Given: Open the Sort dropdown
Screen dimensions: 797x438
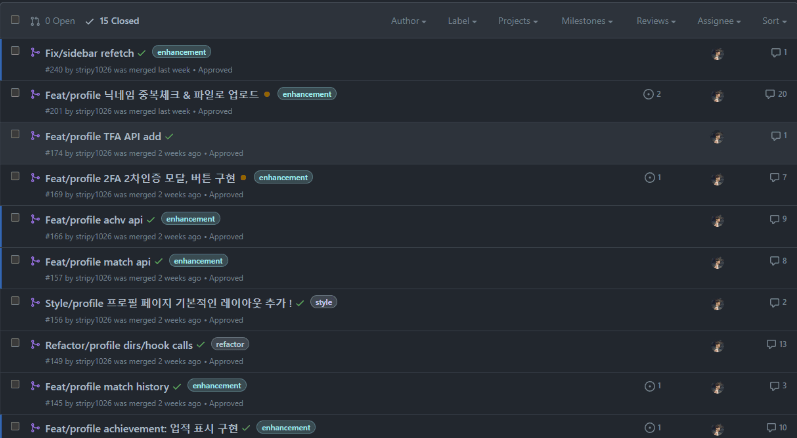Looking at the screenshot, I should 774,21.
